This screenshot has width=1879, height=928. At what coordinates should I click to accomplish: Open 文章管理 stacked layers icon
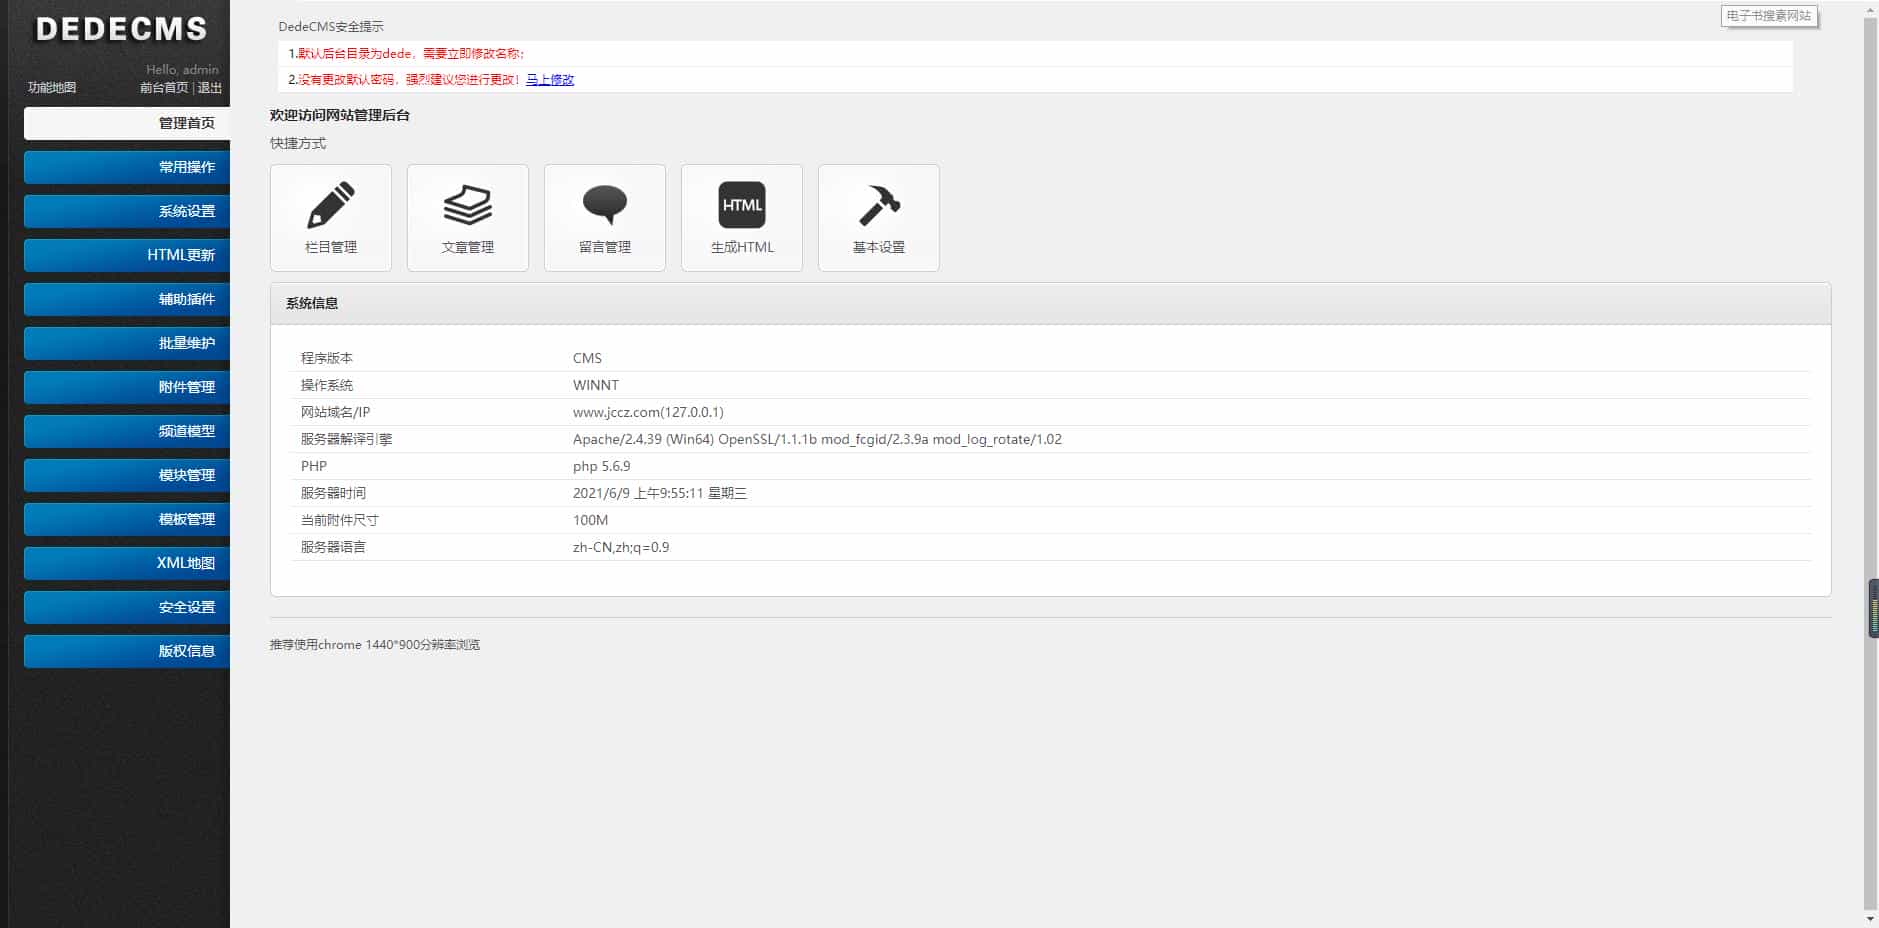pos(468,205)
